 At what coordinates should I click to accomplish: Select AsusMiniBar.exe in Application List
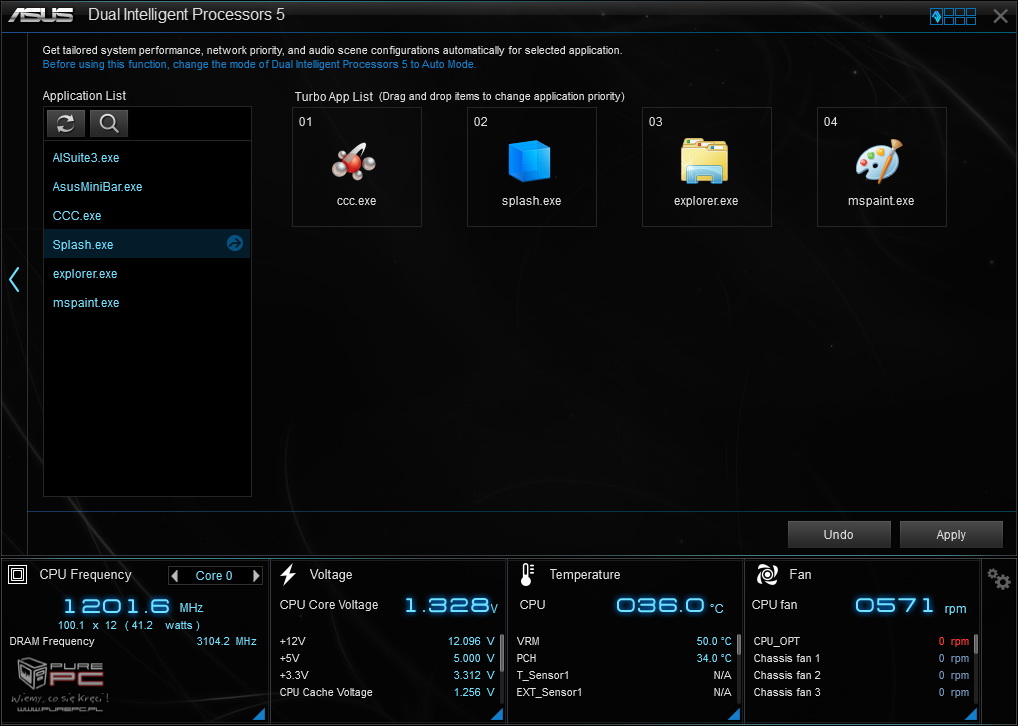pyautogui.click(x=147, y=186)
